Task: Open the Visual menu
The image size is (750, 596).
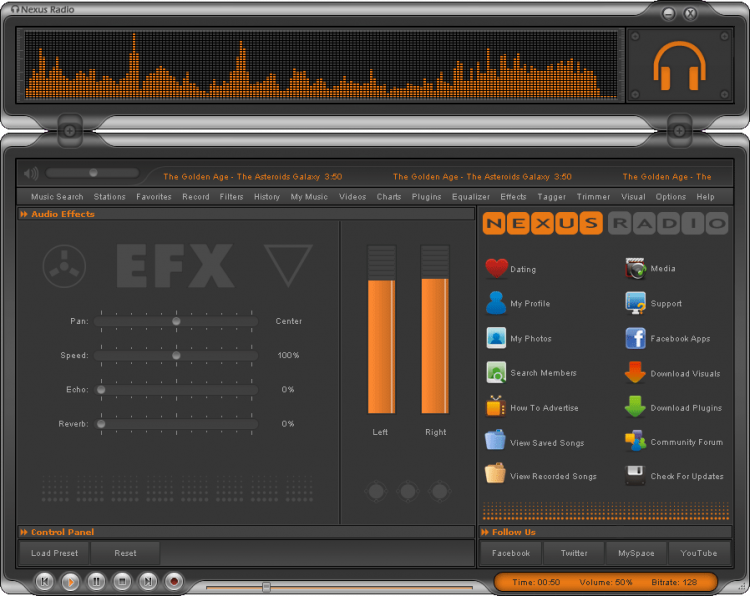Action: pos(633,197)
